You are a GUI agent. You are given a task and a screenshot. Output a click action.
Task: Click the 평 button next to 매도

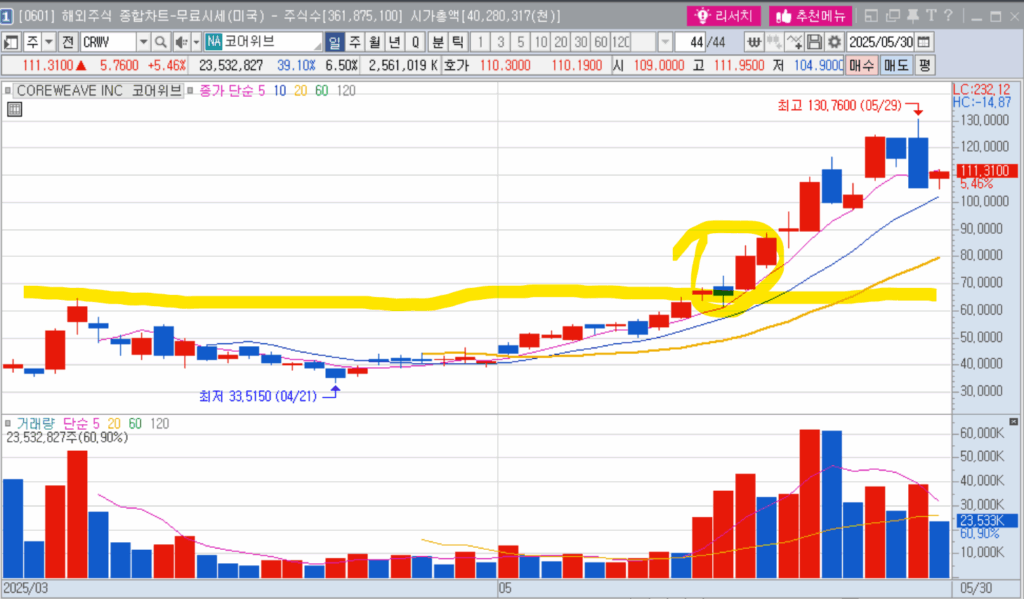(924, 65)
